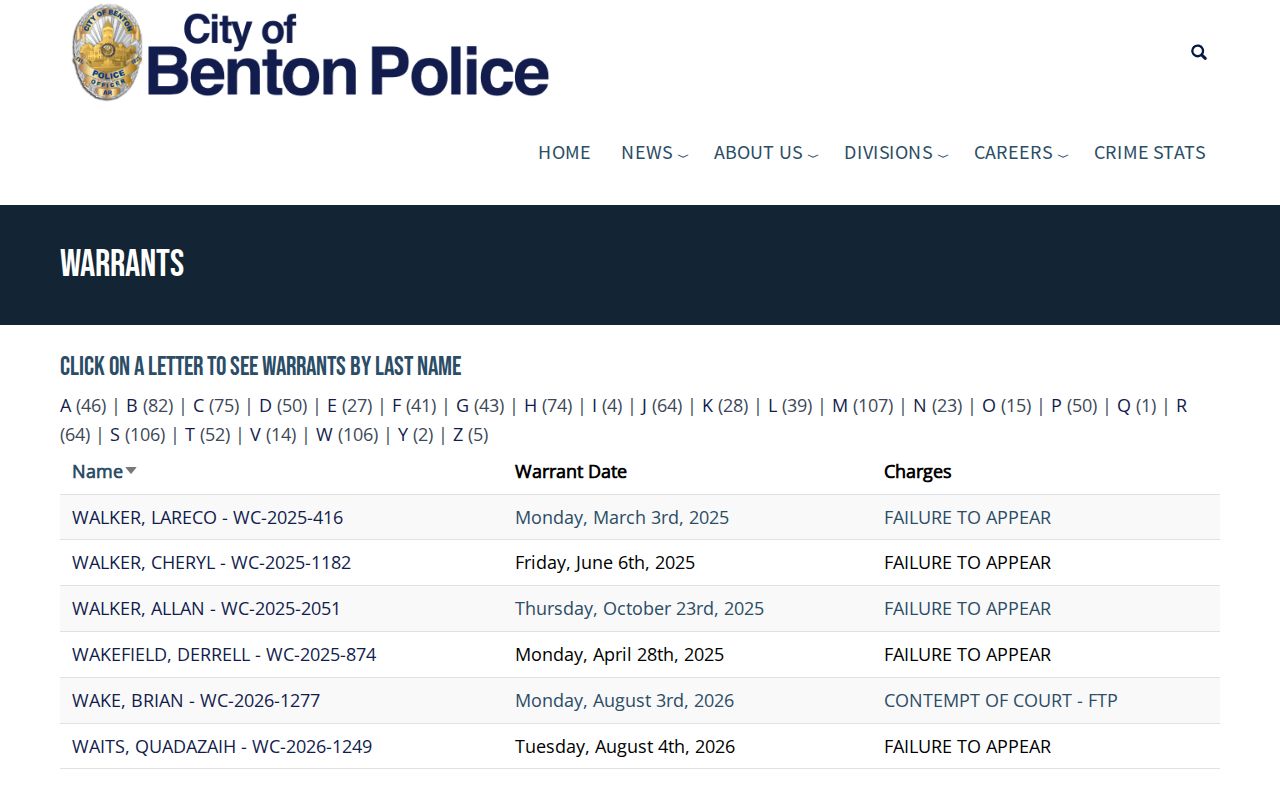Screen dimensions: 1280x800
Task: Open warrant WALKER, ALLAN - WC-2025-2051
Action: [206, 609]
